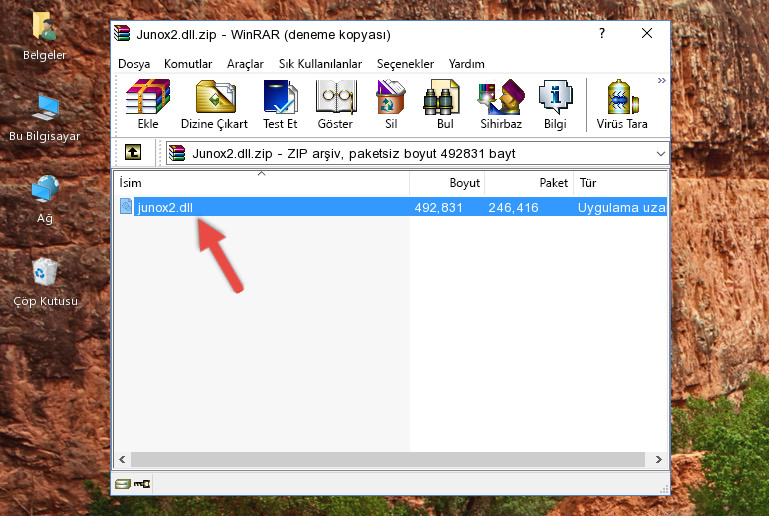Open the Araçlar menu
The height and width of the screenshot is (516, 769).
[245, 64]
